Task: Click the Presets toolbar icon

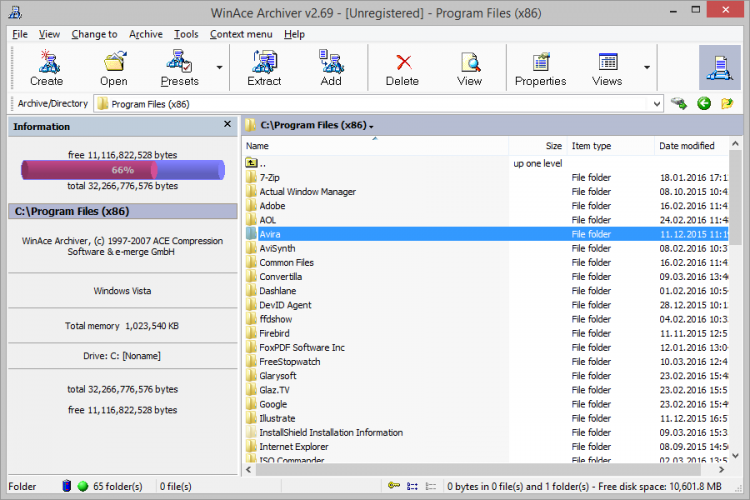Action: (179, 67)
